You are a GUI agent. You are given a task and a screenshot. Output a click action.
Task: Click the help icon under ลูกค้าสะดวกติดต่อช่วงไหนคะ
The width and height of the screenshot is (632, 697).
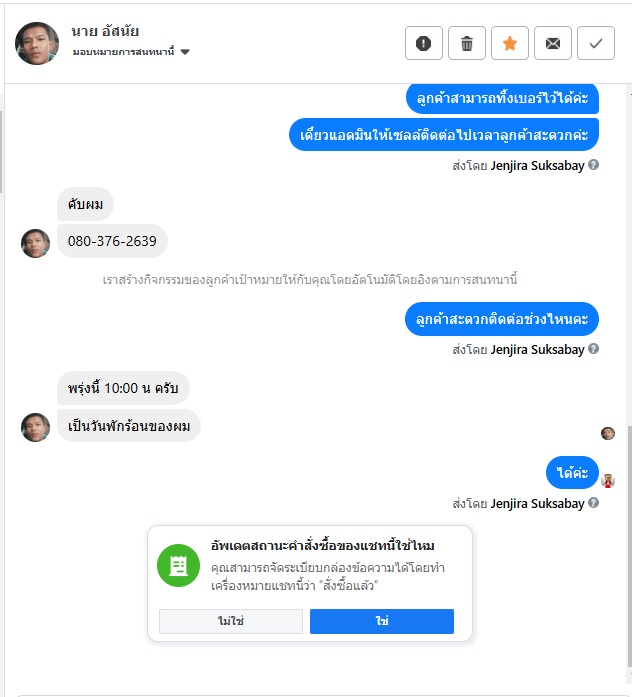coord(593,349)
